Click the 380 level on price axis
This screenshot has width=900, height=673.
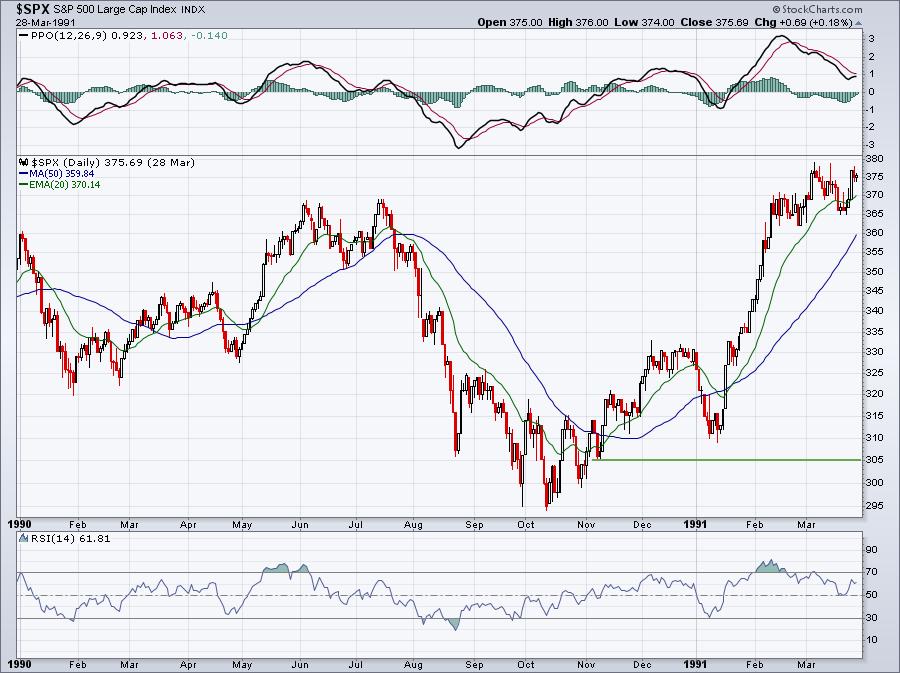tap(873, 159)
